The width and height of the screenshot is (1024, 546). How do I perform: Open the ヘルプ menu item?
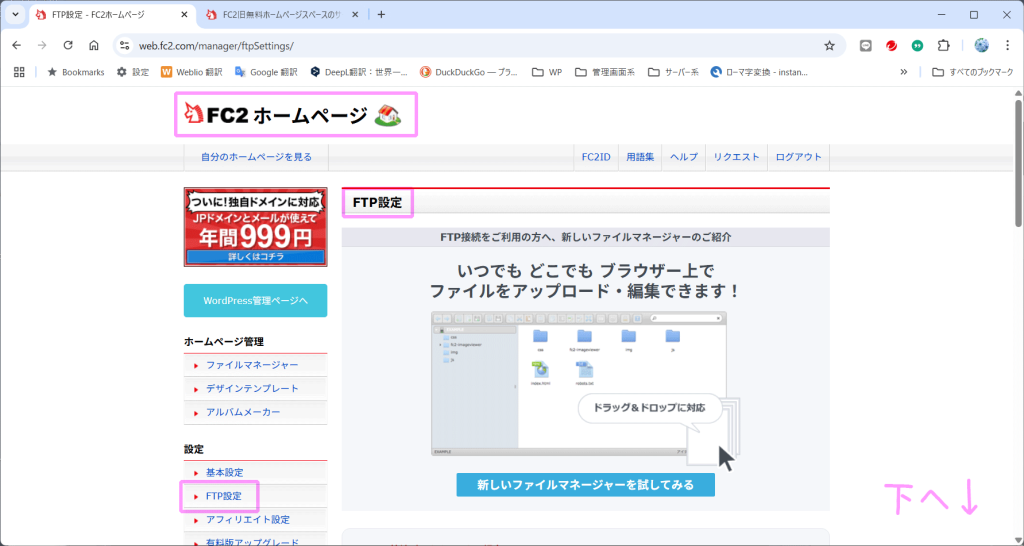(684, 157)
